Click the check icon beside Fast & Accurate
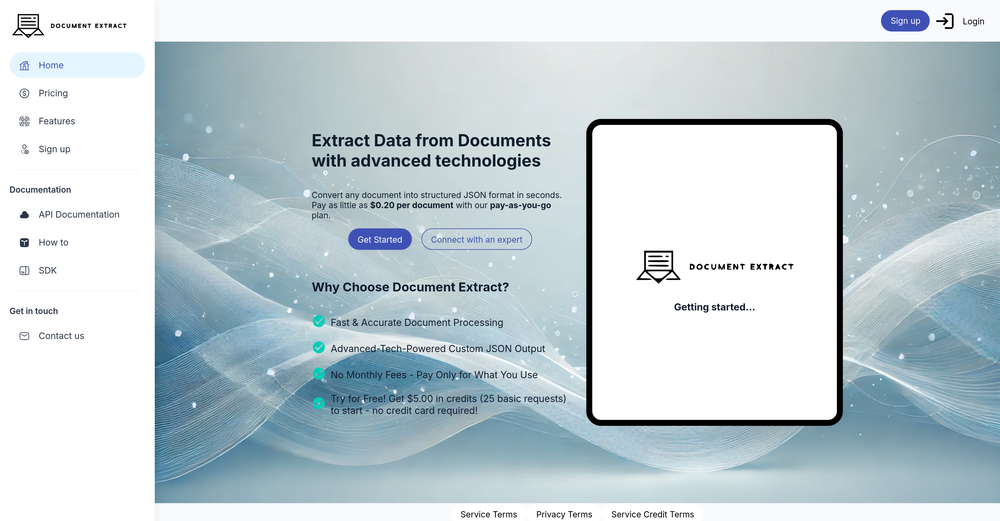The width and height of the screenshot is (1000, 521). 319,321
